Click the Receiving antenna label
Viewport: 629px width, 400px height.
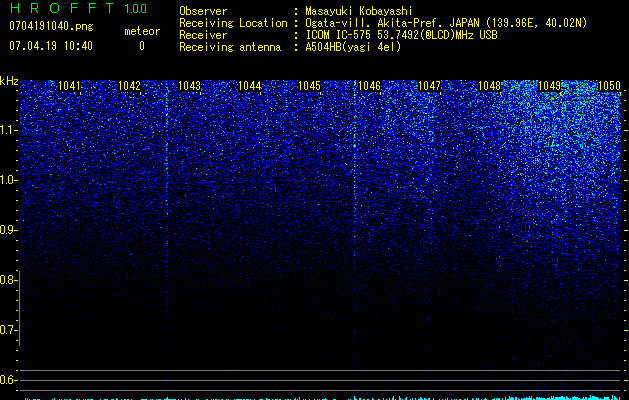230,47
